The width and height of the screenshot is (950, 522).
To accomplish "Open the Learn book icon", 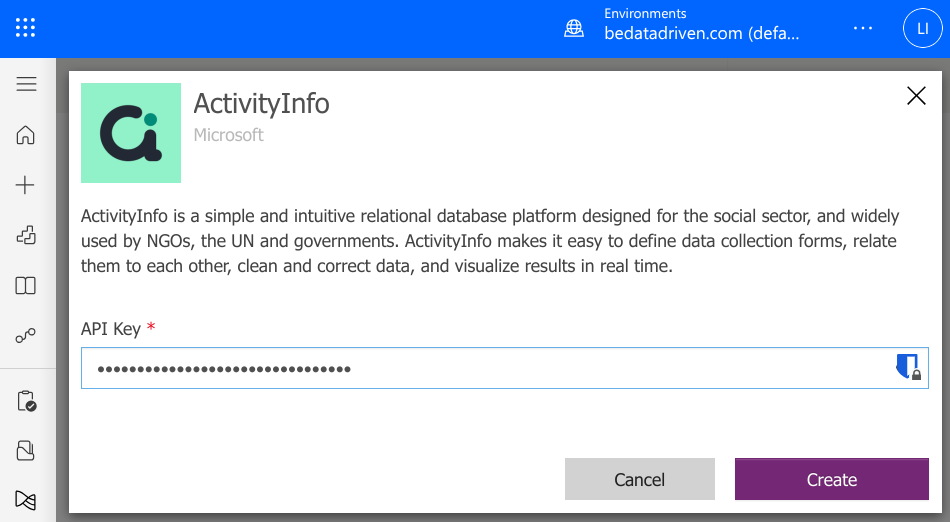I will coord(25,285).
